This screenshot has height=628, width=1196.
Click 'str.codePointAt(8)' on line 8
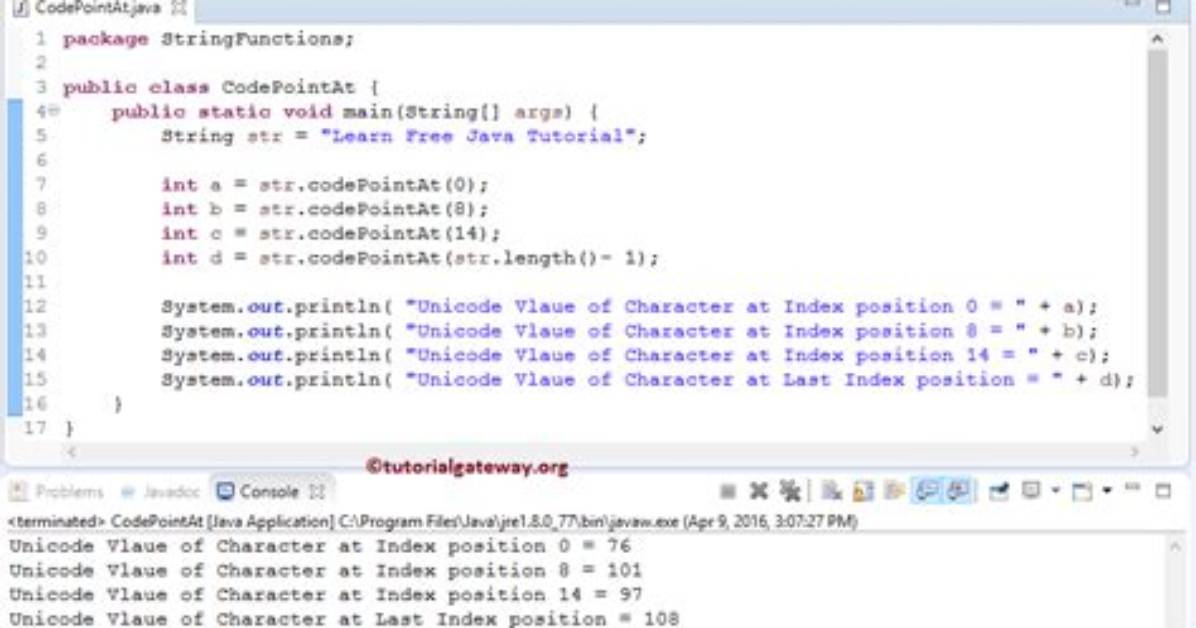coord(368,209)
